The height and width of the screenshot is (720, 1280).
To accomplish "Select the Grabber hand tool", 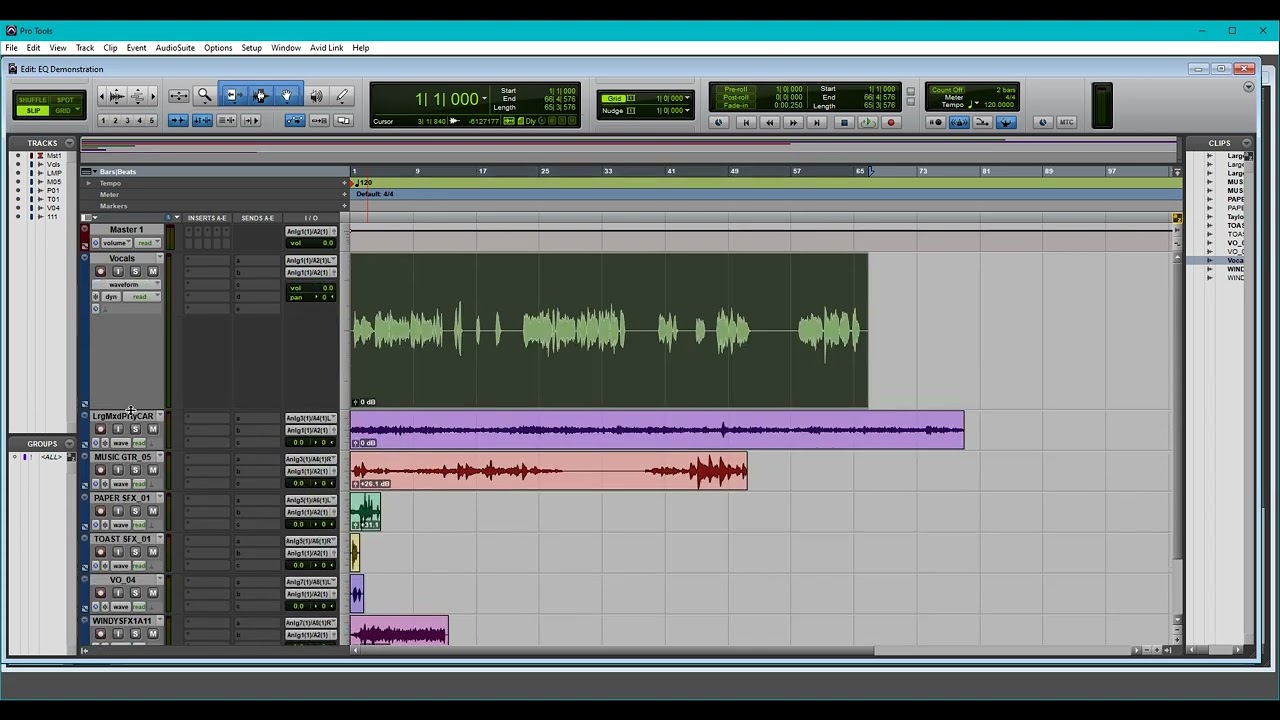I will [287, 96].
